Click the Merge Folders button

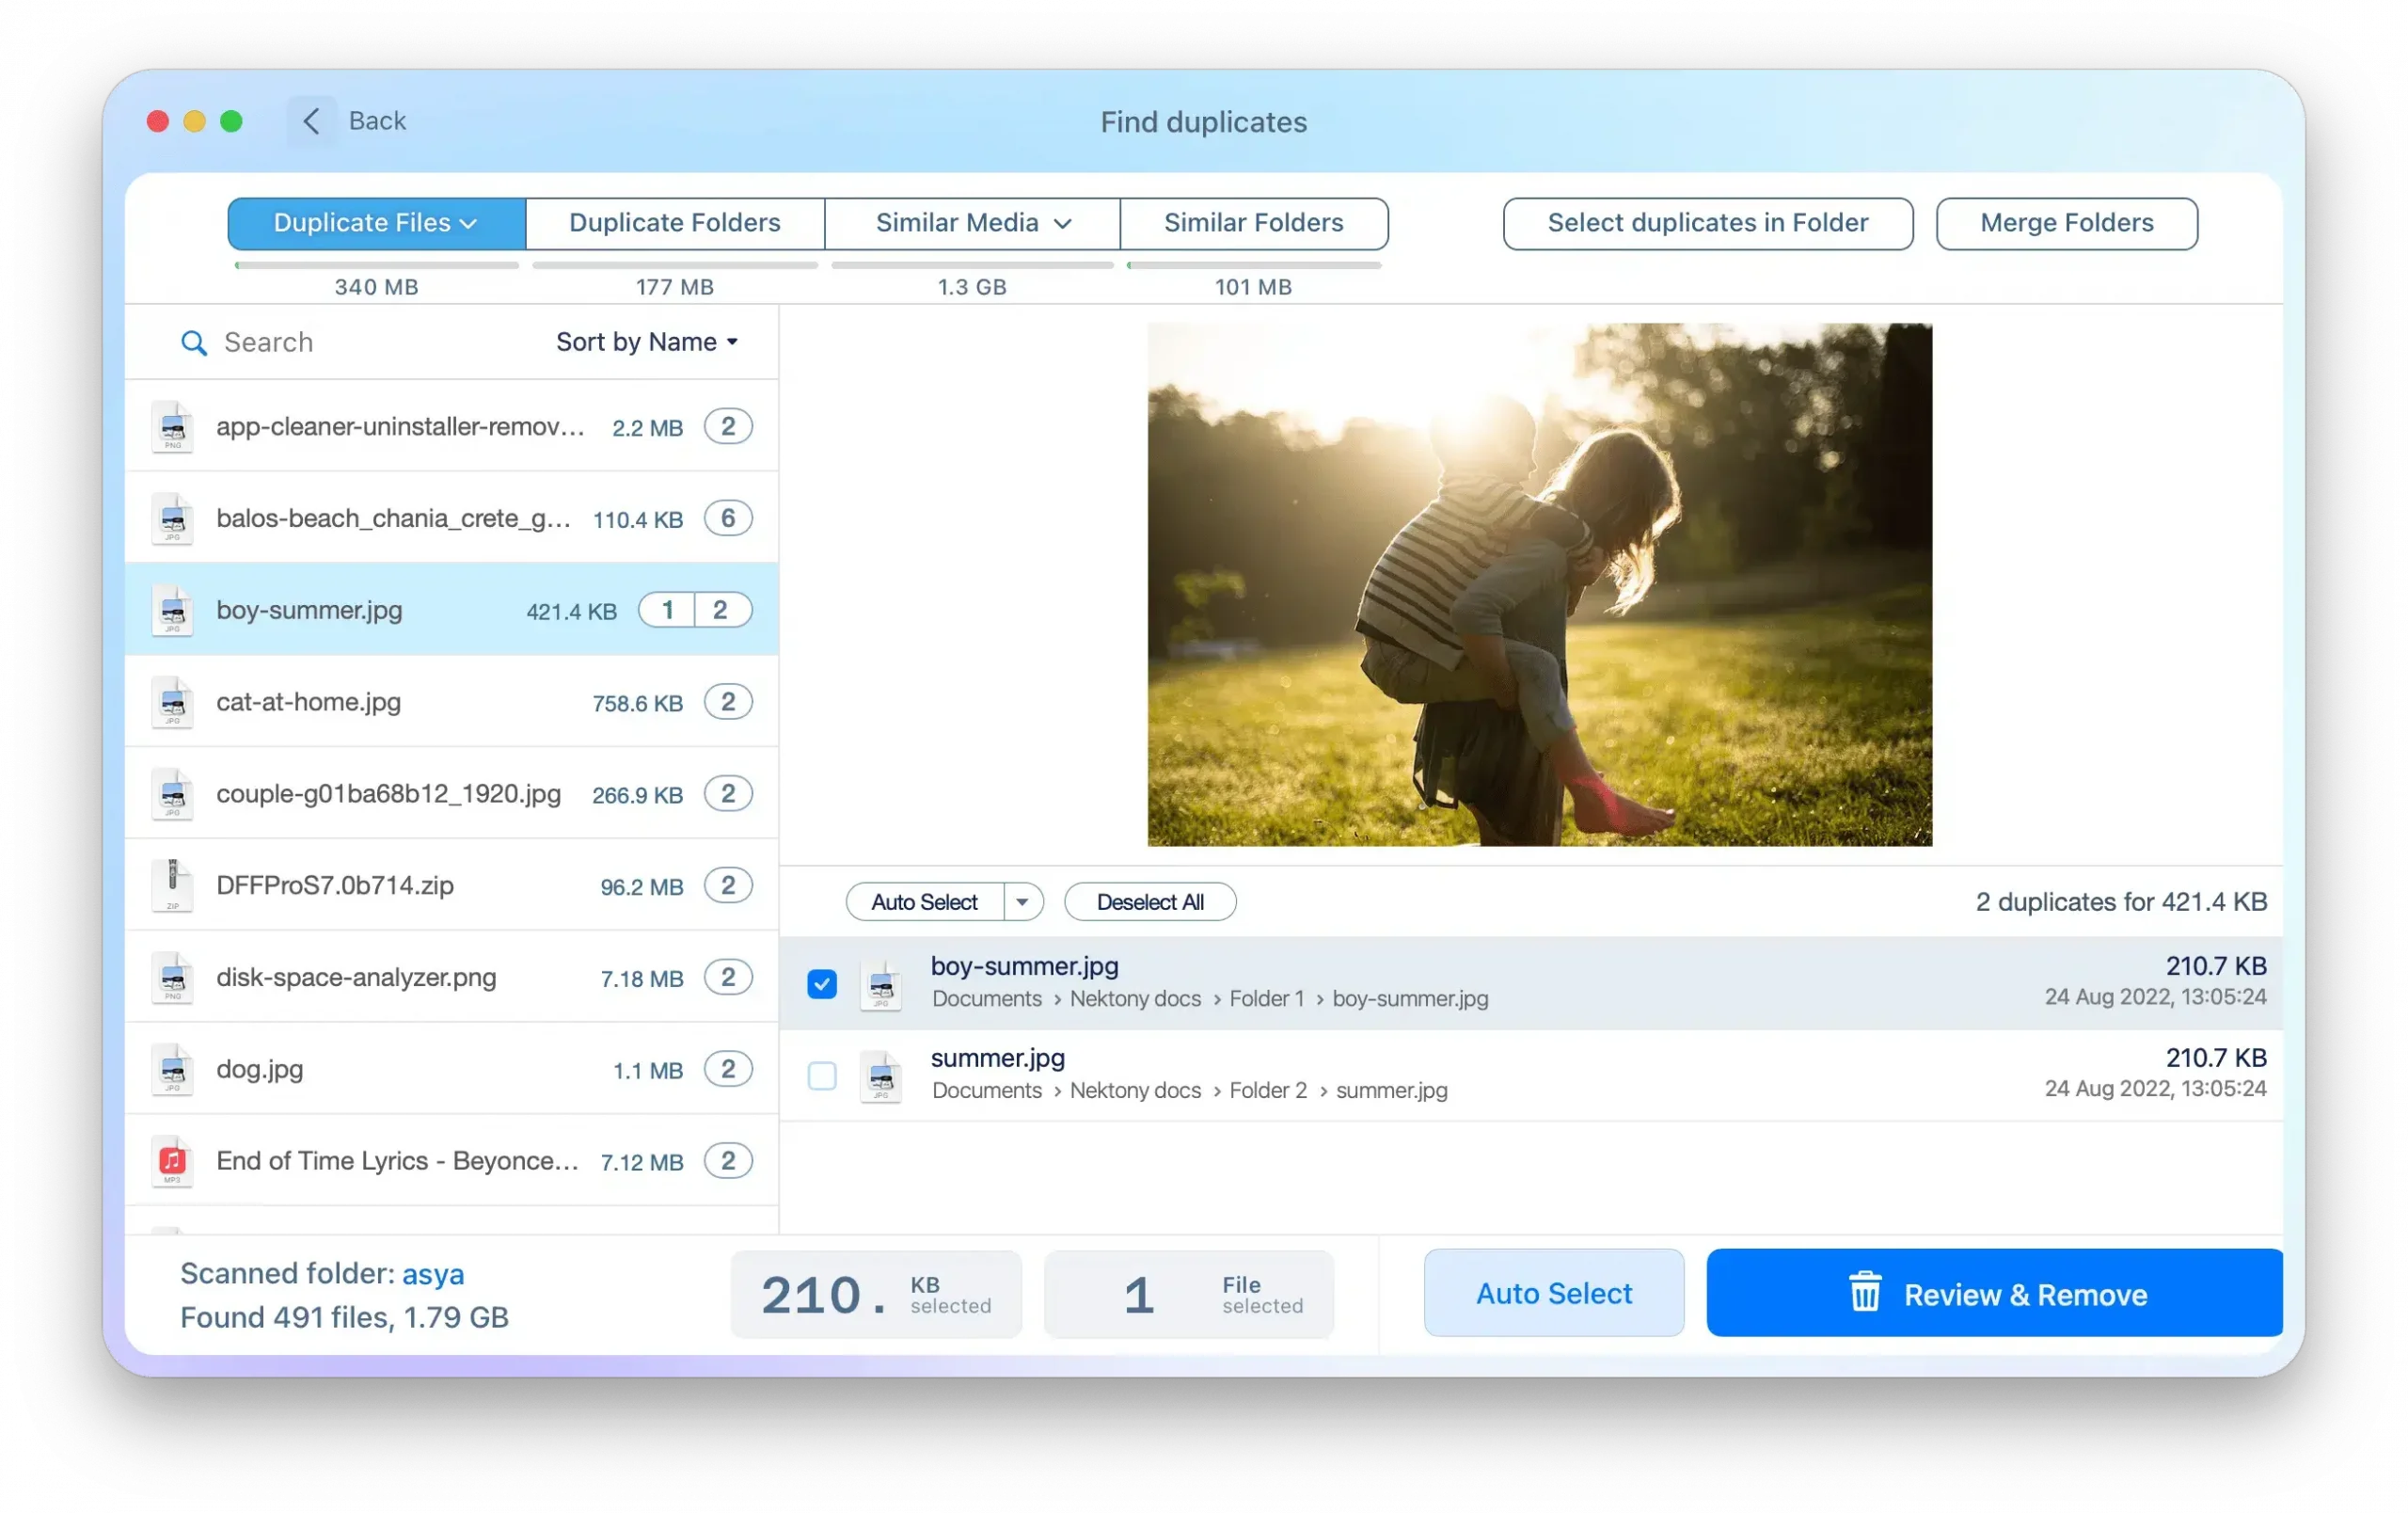pos(2066,223)
